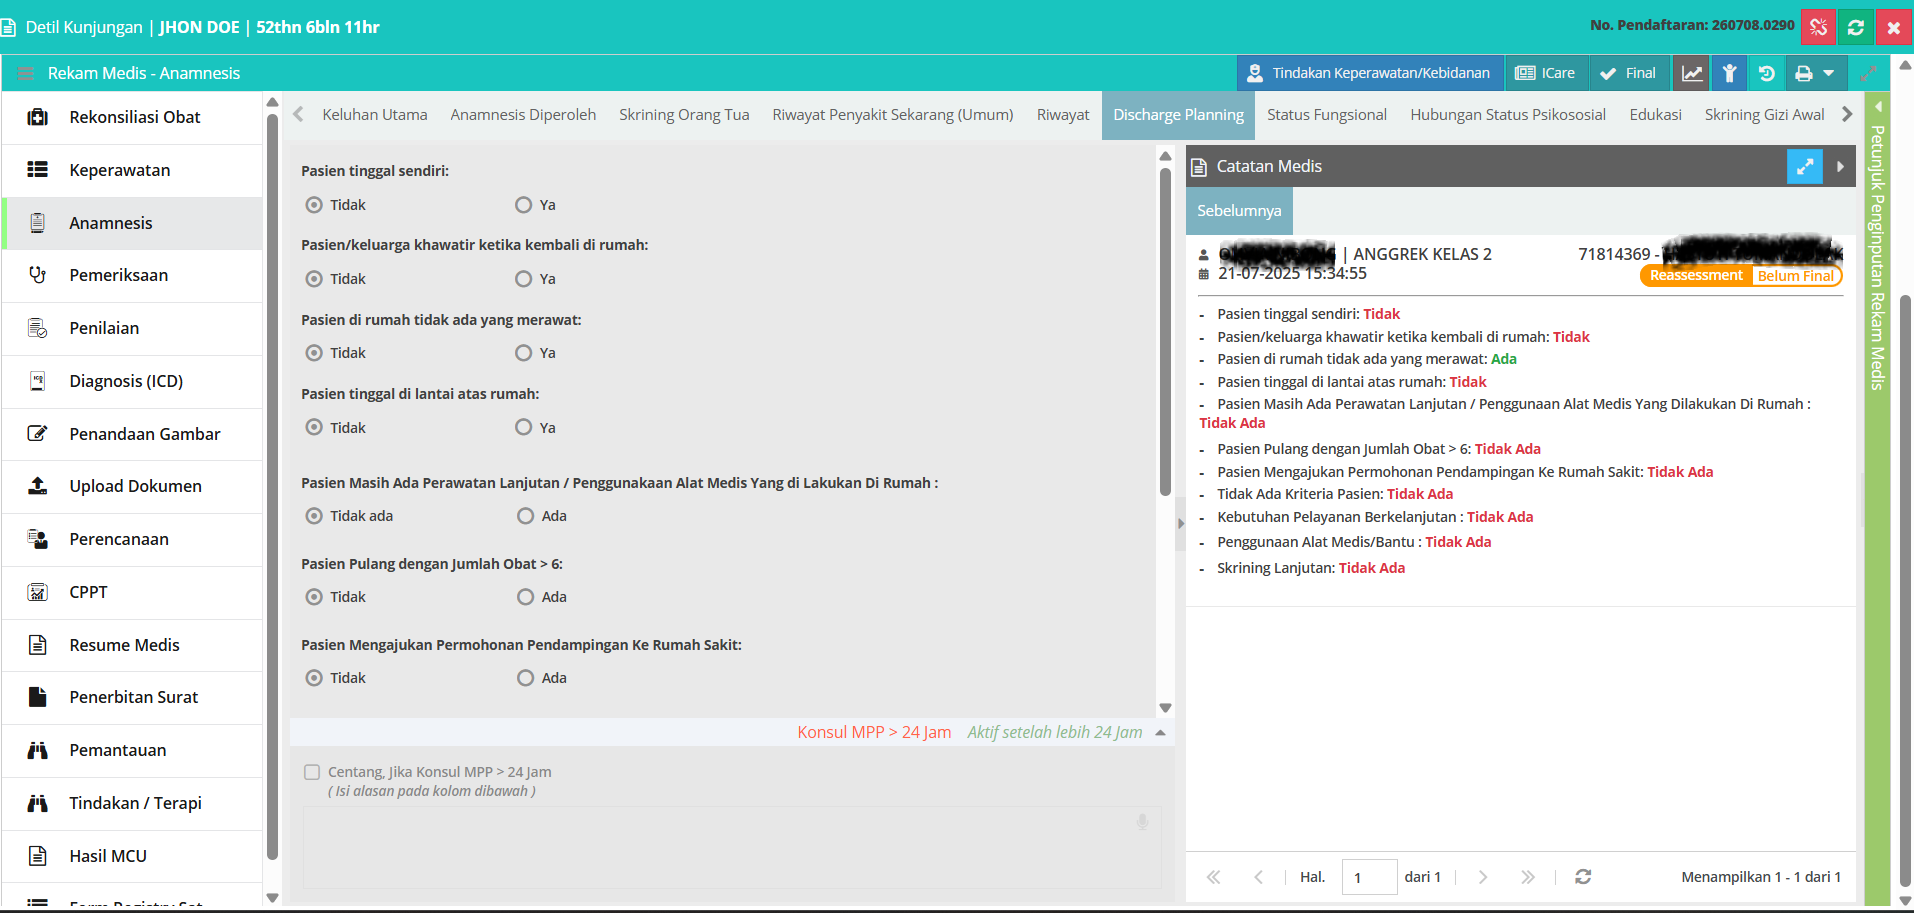Viewport: 1914px width, 913px height.
Task: Switch to Riwayat Penyakit Sekarang (Umum) tab
Action: pos(892,115)
